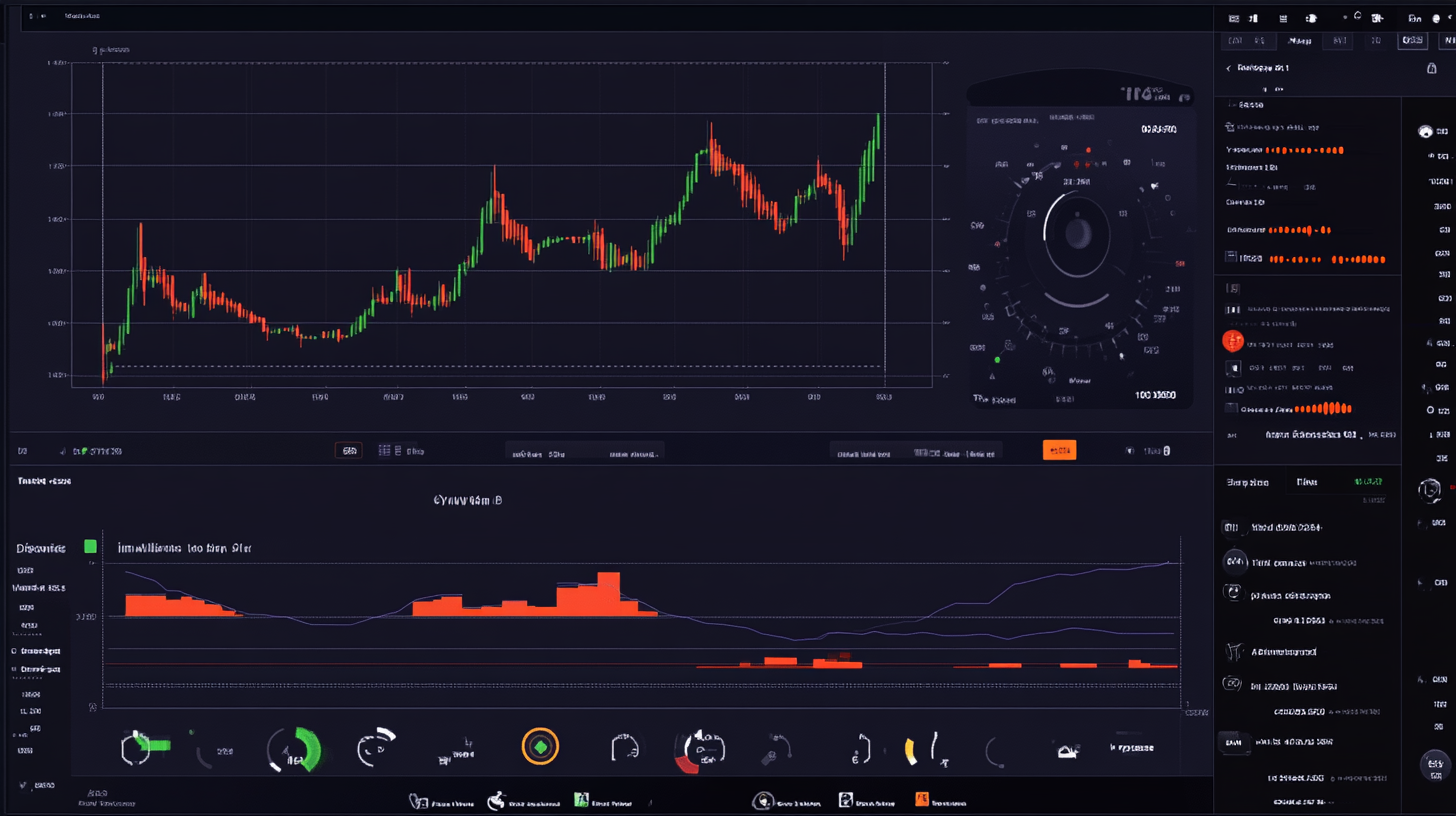
Task: Collapse the right panel using the back chevron
Action: (x=1229, y=68)
